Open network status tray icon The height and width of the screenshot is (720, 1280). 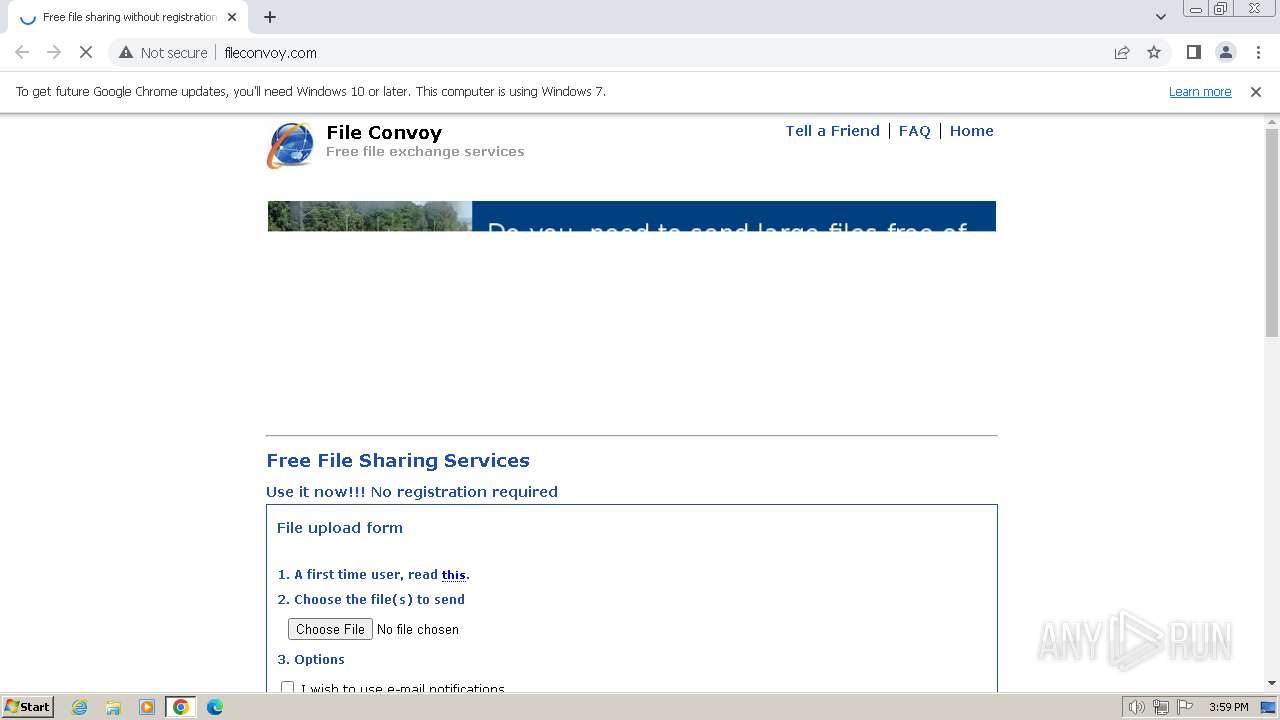click(1160, 707)
